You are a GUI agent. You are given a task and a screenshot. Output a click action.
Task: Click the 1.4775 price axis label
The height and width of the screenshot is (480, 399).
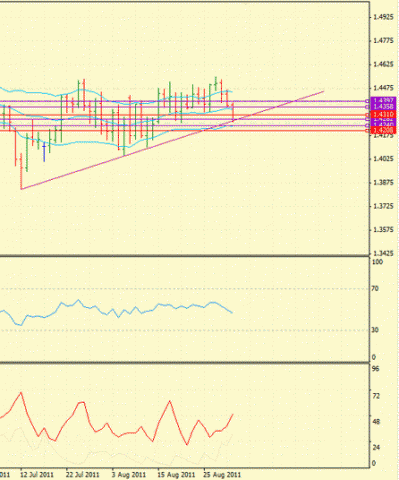(x=384, y=41)
